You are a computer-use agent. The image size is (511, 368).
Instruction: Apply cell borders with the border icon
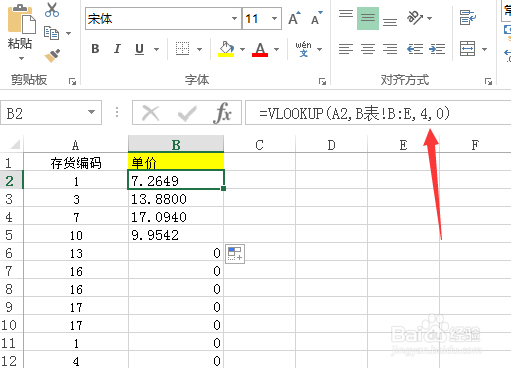tap(182, 49)
